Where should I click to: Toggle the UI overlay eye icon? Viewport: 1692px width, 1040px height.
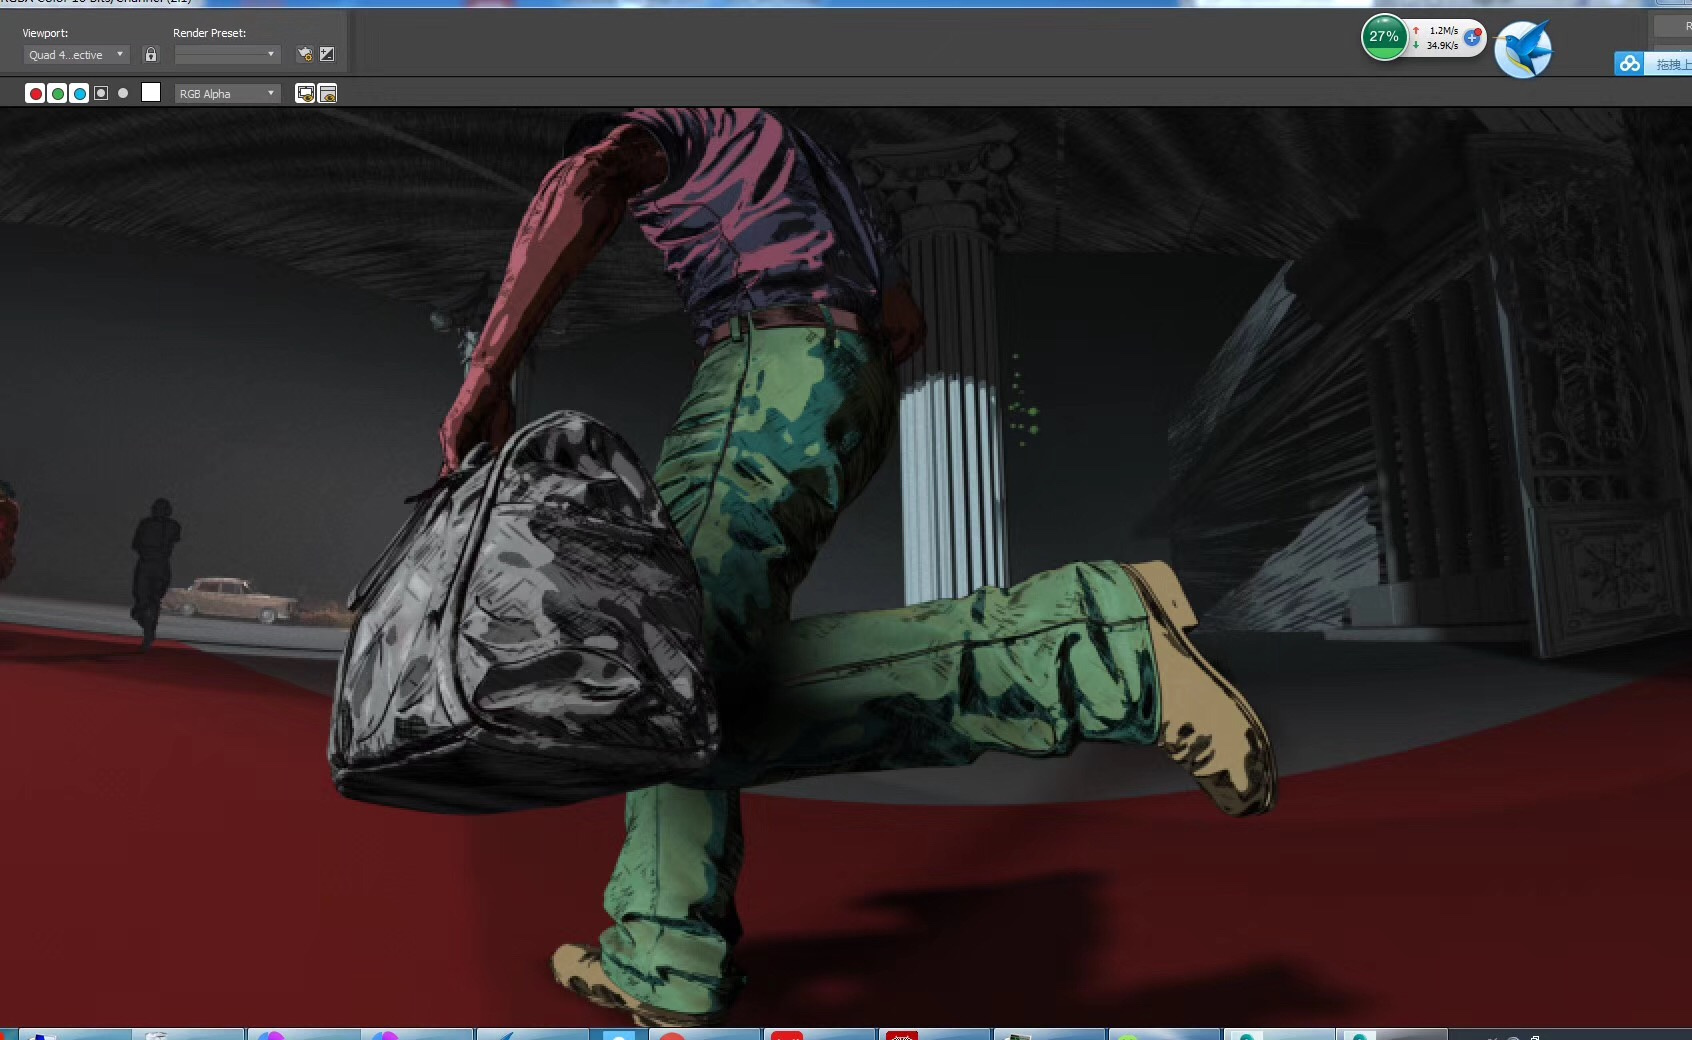(x=305, y=93)
